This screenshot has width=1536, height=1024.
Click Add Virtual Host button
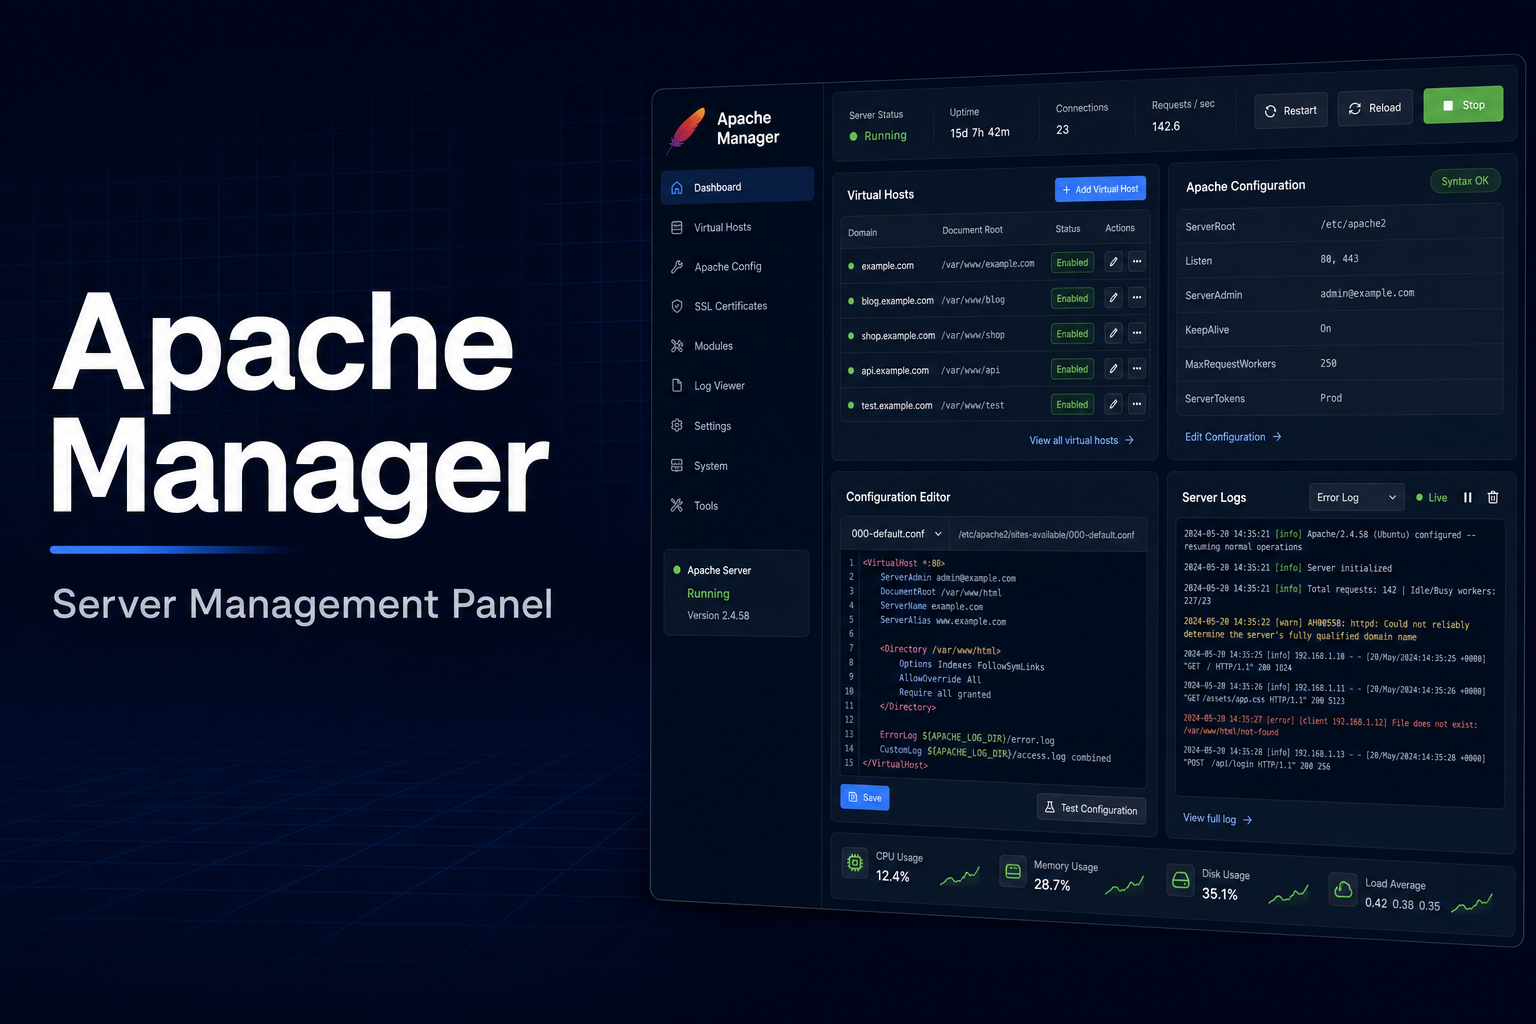pos(1100,189)
